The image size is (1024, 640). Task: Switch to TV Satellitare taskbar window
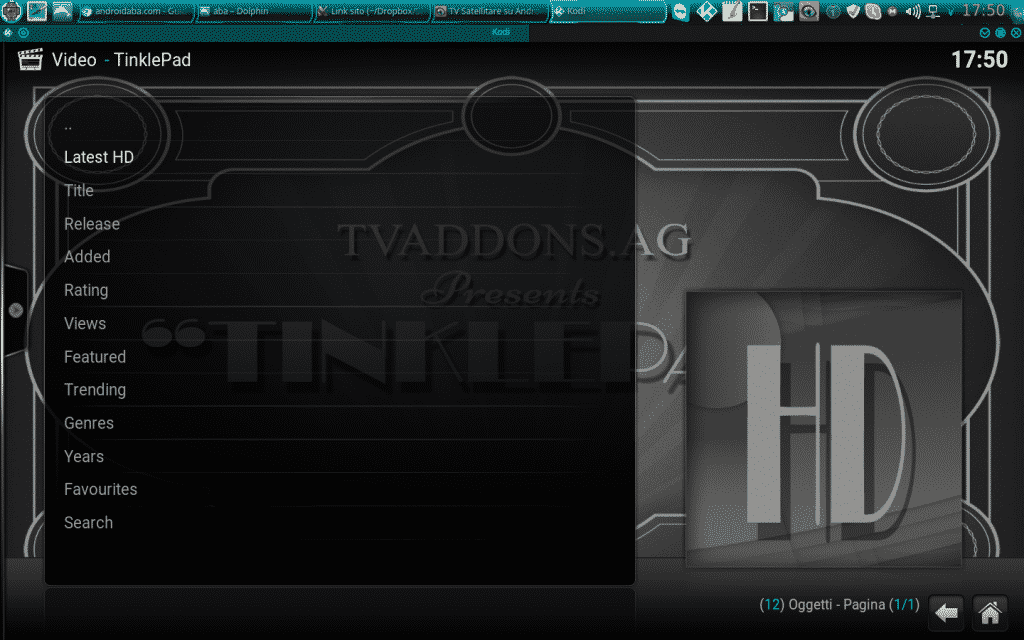pos(489,11)
